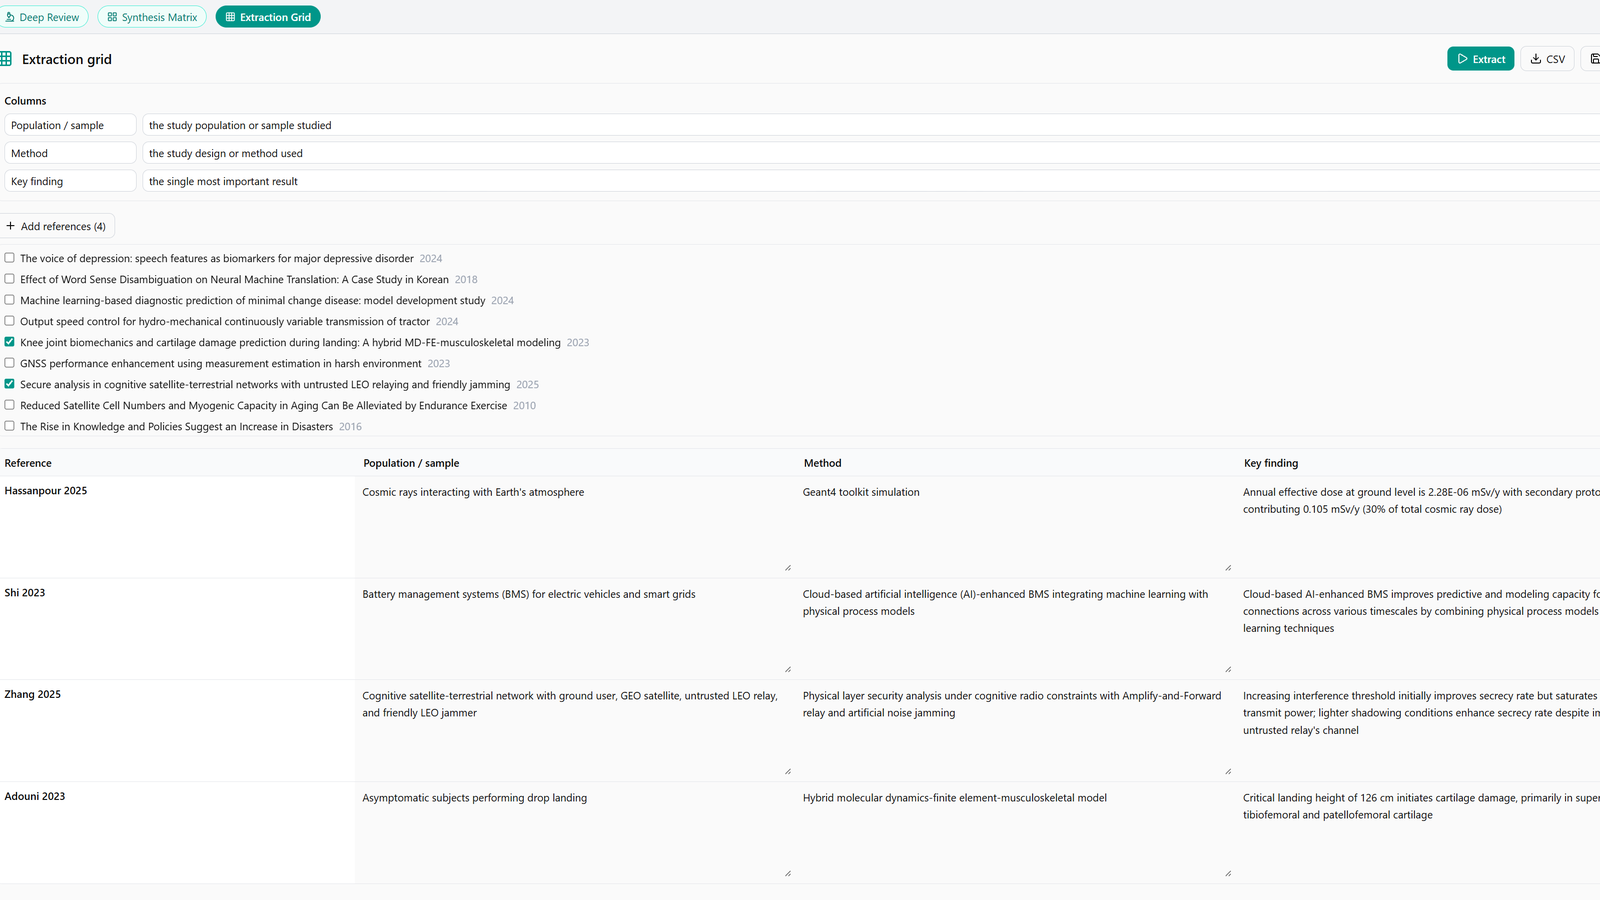Edit 'Battery management systems (BMS)' population cell
Image resolution: width=1600 pixels, height=900 pixels.
[x=574, y=629]
